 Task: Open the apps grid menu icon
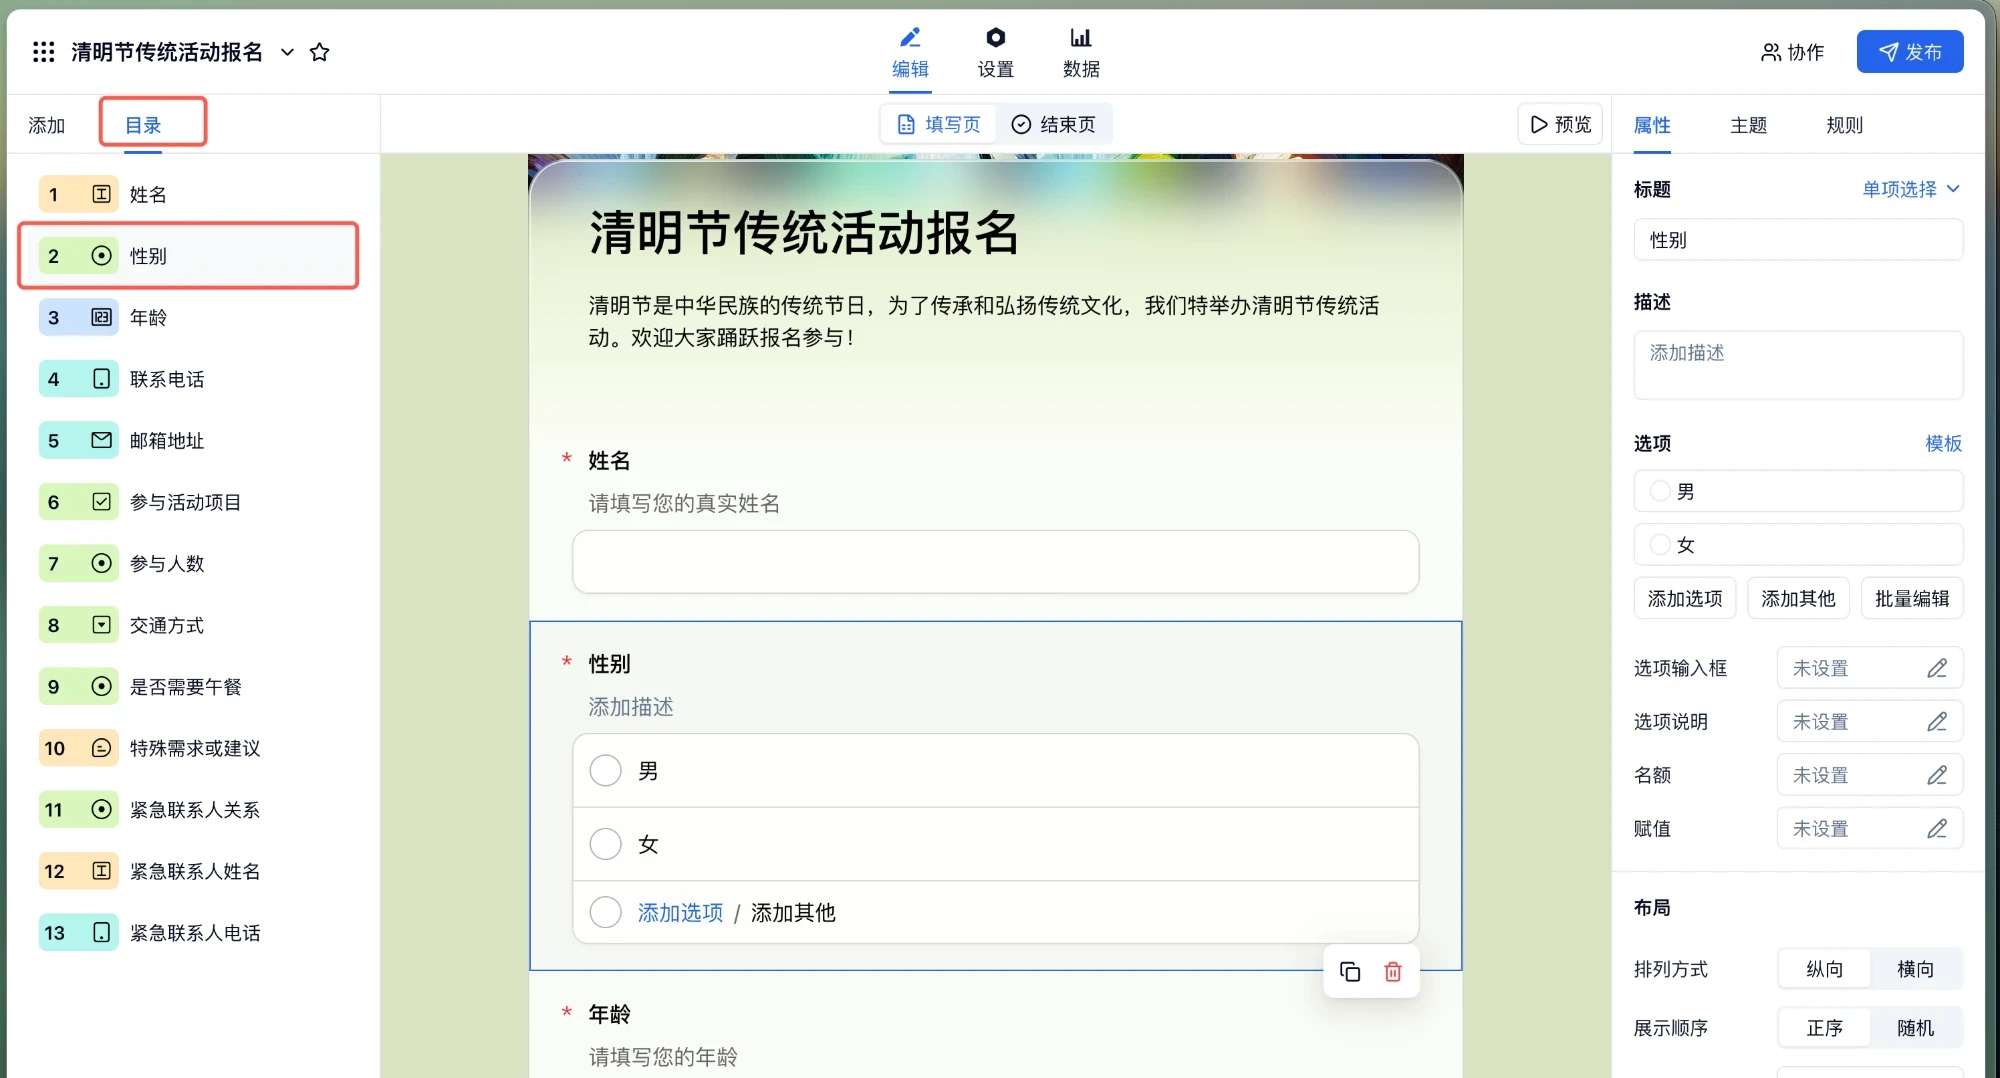pos(43,52)
